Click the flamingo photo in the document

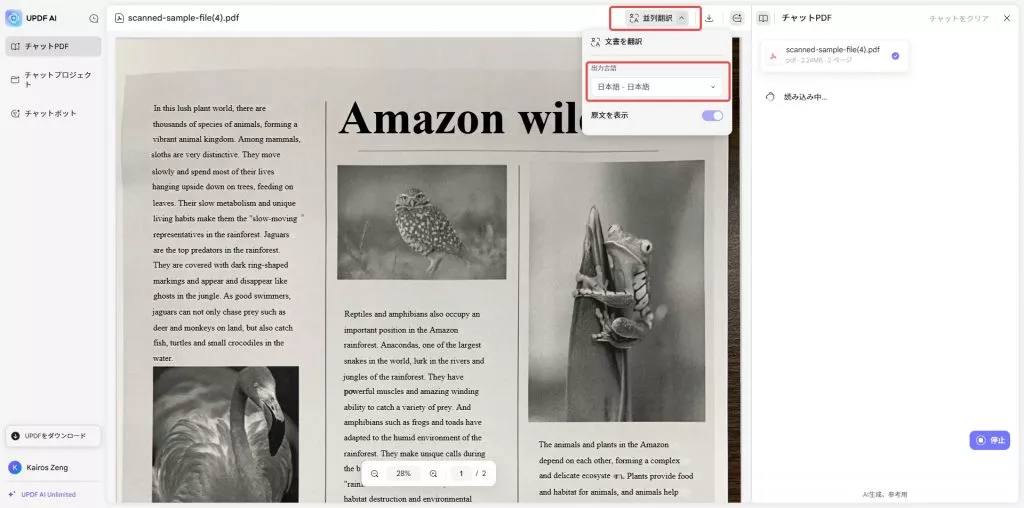[x=225, y=434]
